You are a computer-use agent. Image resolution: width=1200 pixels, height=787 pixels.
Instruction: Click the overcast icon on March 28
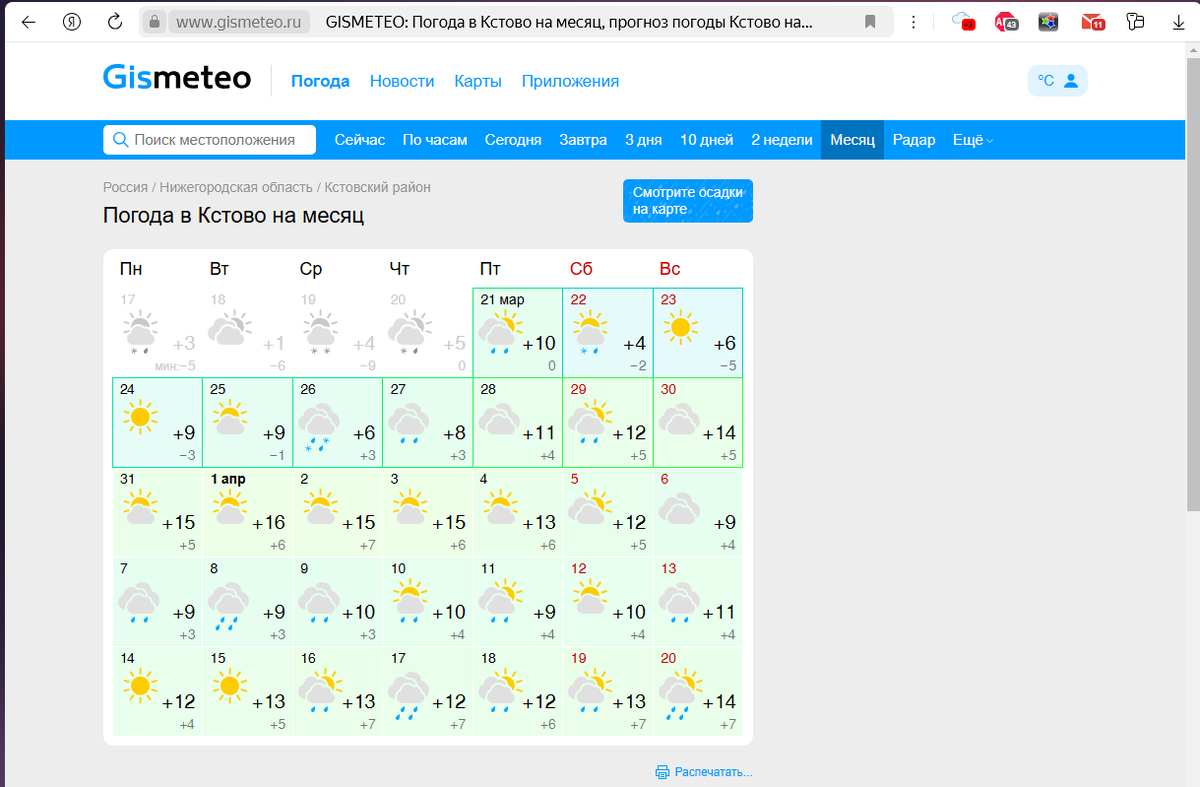click(x=499, y=420)
